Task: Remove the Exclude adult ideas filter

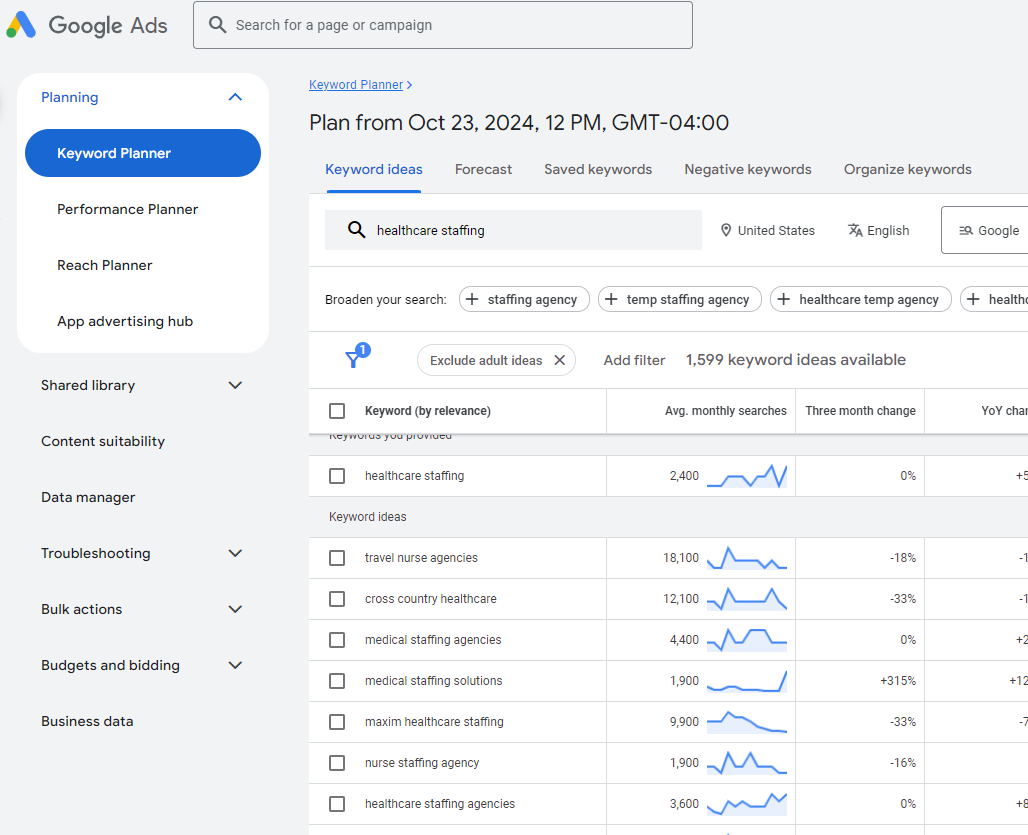Action: tap(559, 360)
